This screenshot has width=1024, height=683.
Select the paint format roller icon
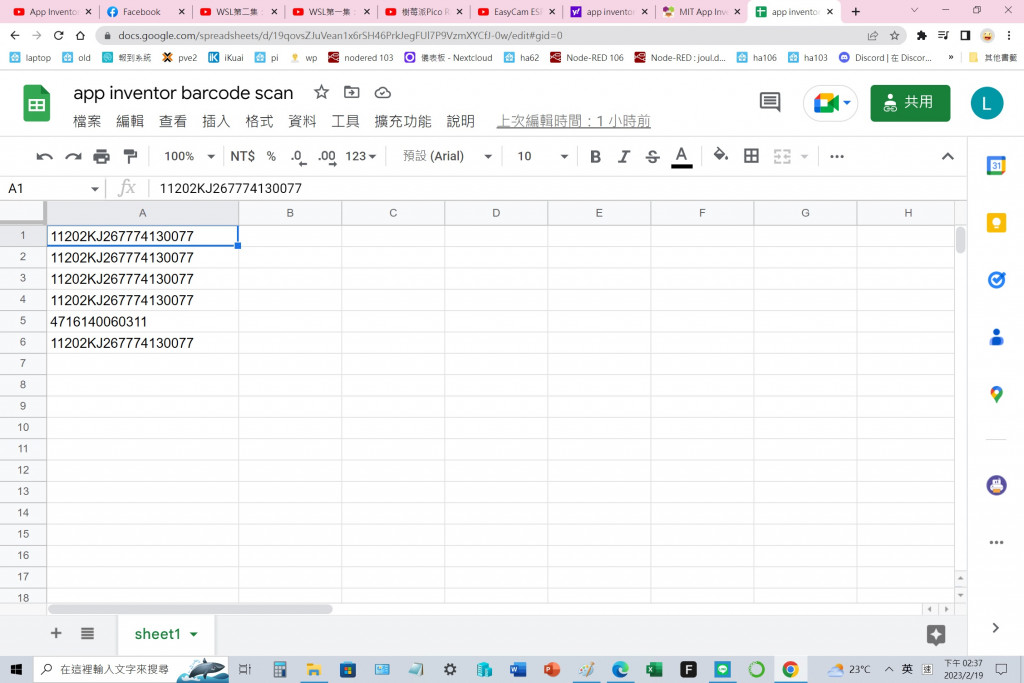[131, 157]
